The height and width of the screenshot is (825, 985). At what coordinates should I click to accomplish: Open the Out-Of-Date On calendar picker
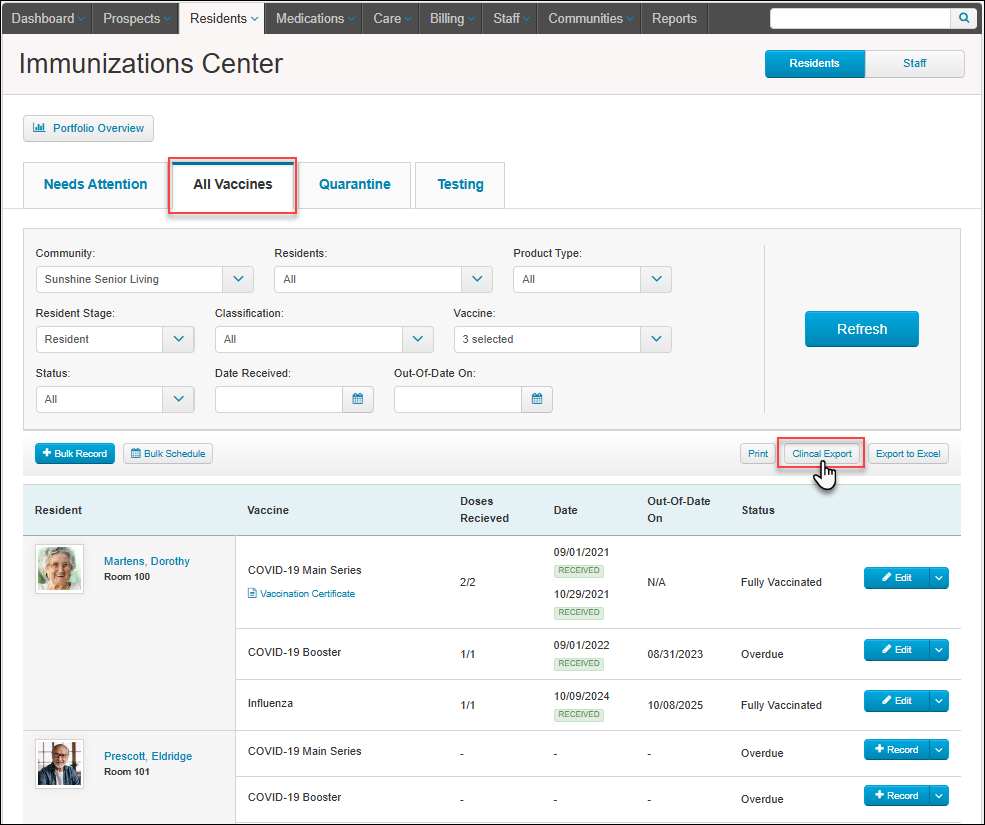pyautogui.click(x=537, y=399)
